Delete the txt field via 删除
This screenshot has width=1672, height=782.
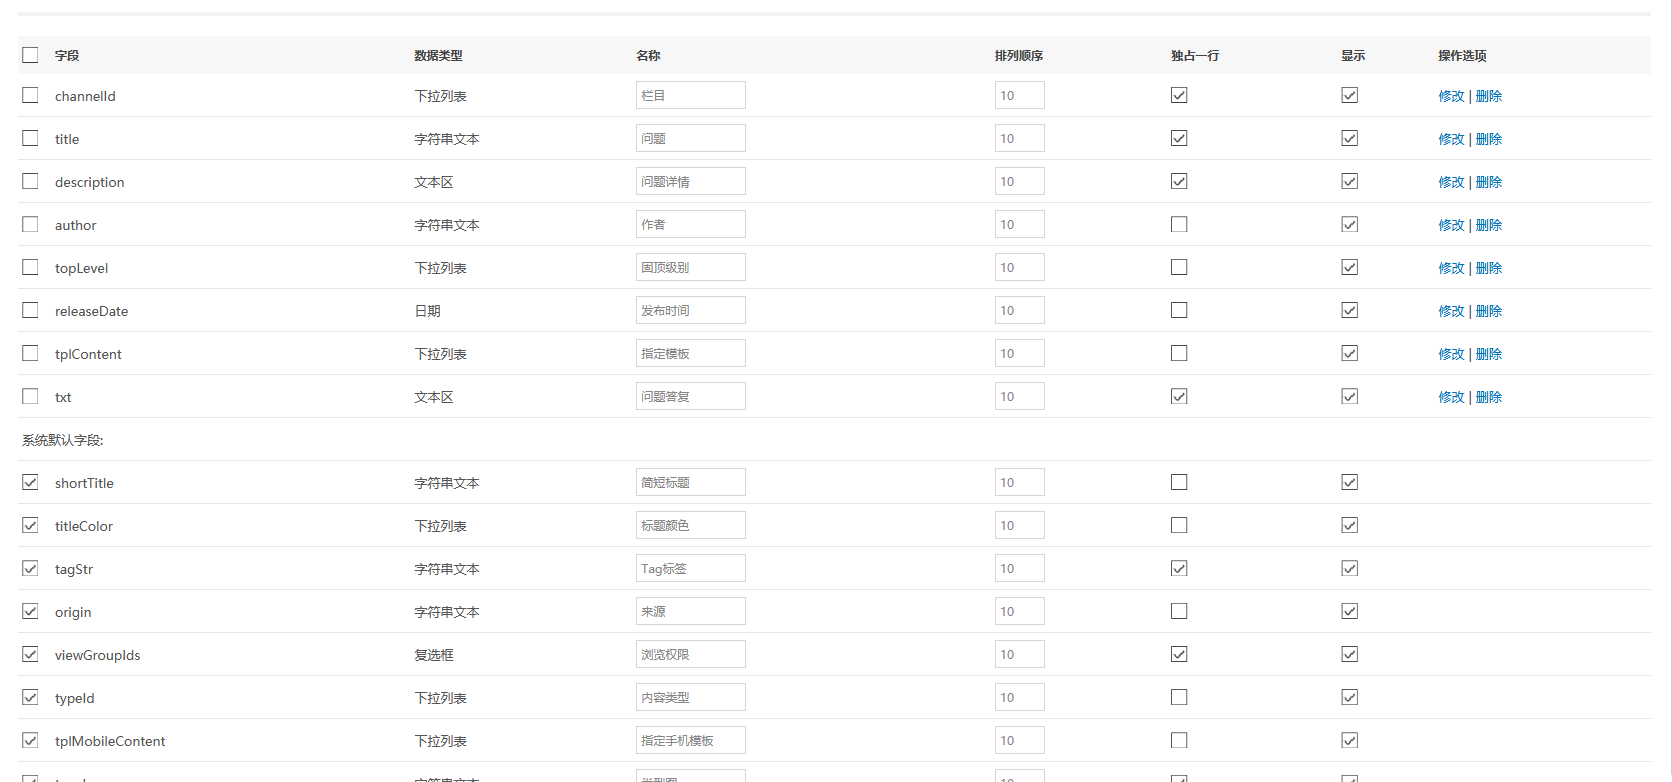click(1489, 397)
